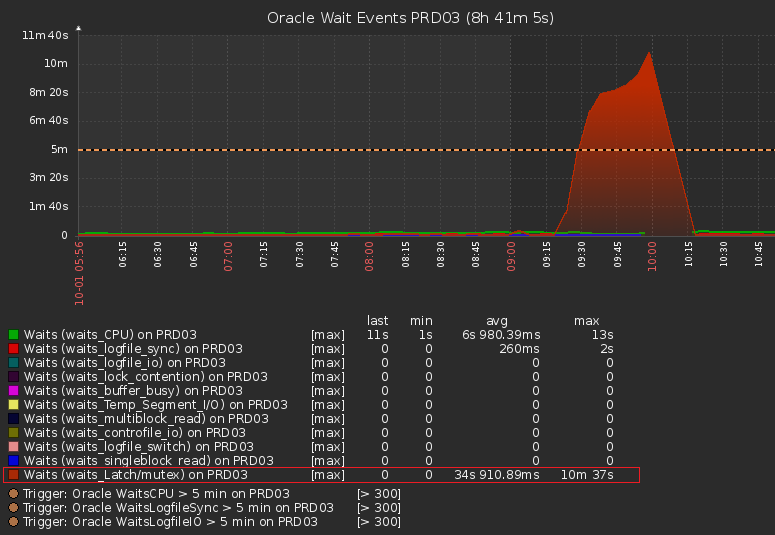Click the waits_CPU avg value 6s 980.39ms
Viewport: 775px width, 535px height.
(501, 335)
